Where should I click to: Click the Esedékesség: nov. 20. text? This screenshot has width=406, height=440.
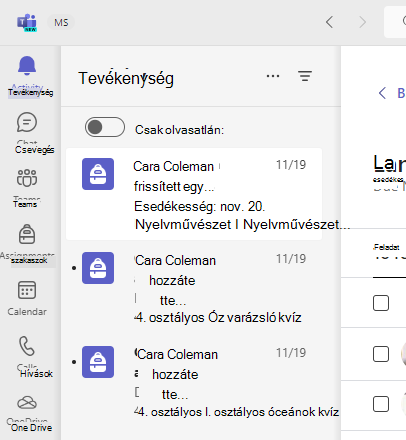click(199, 207)
